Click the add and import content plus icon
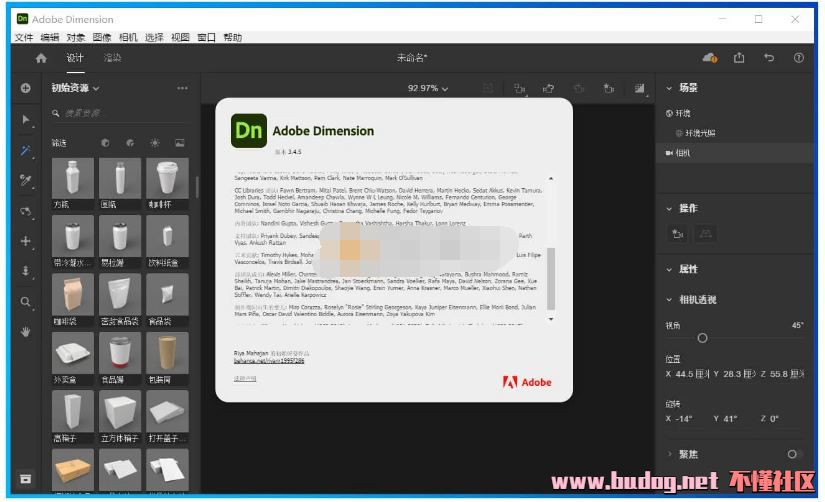Screen dimensions: 825x502 pyautogui.click(x=25, y=88)
